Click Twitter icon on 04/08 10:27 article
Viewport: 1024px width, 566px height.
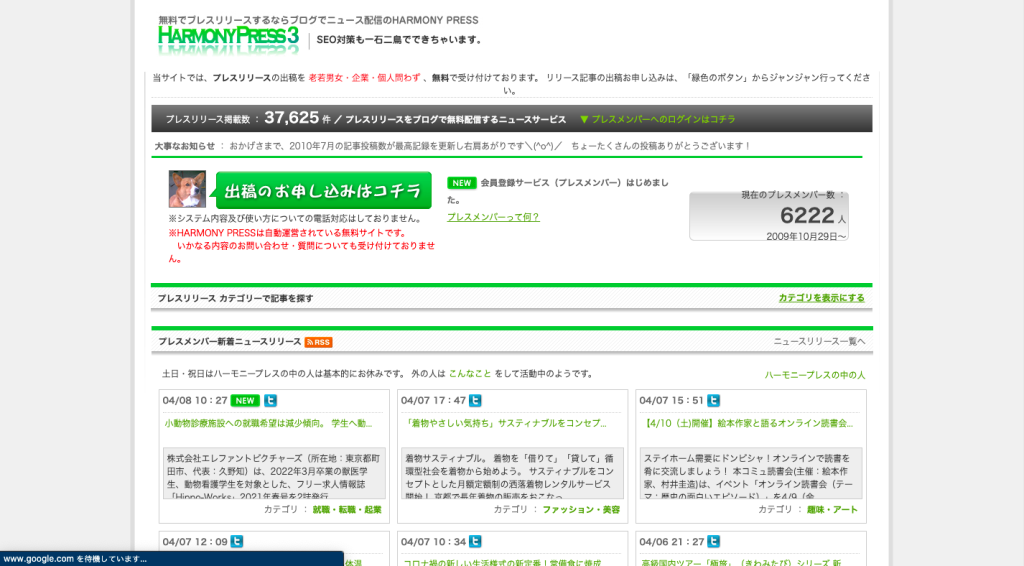click(x=271, y=401)
